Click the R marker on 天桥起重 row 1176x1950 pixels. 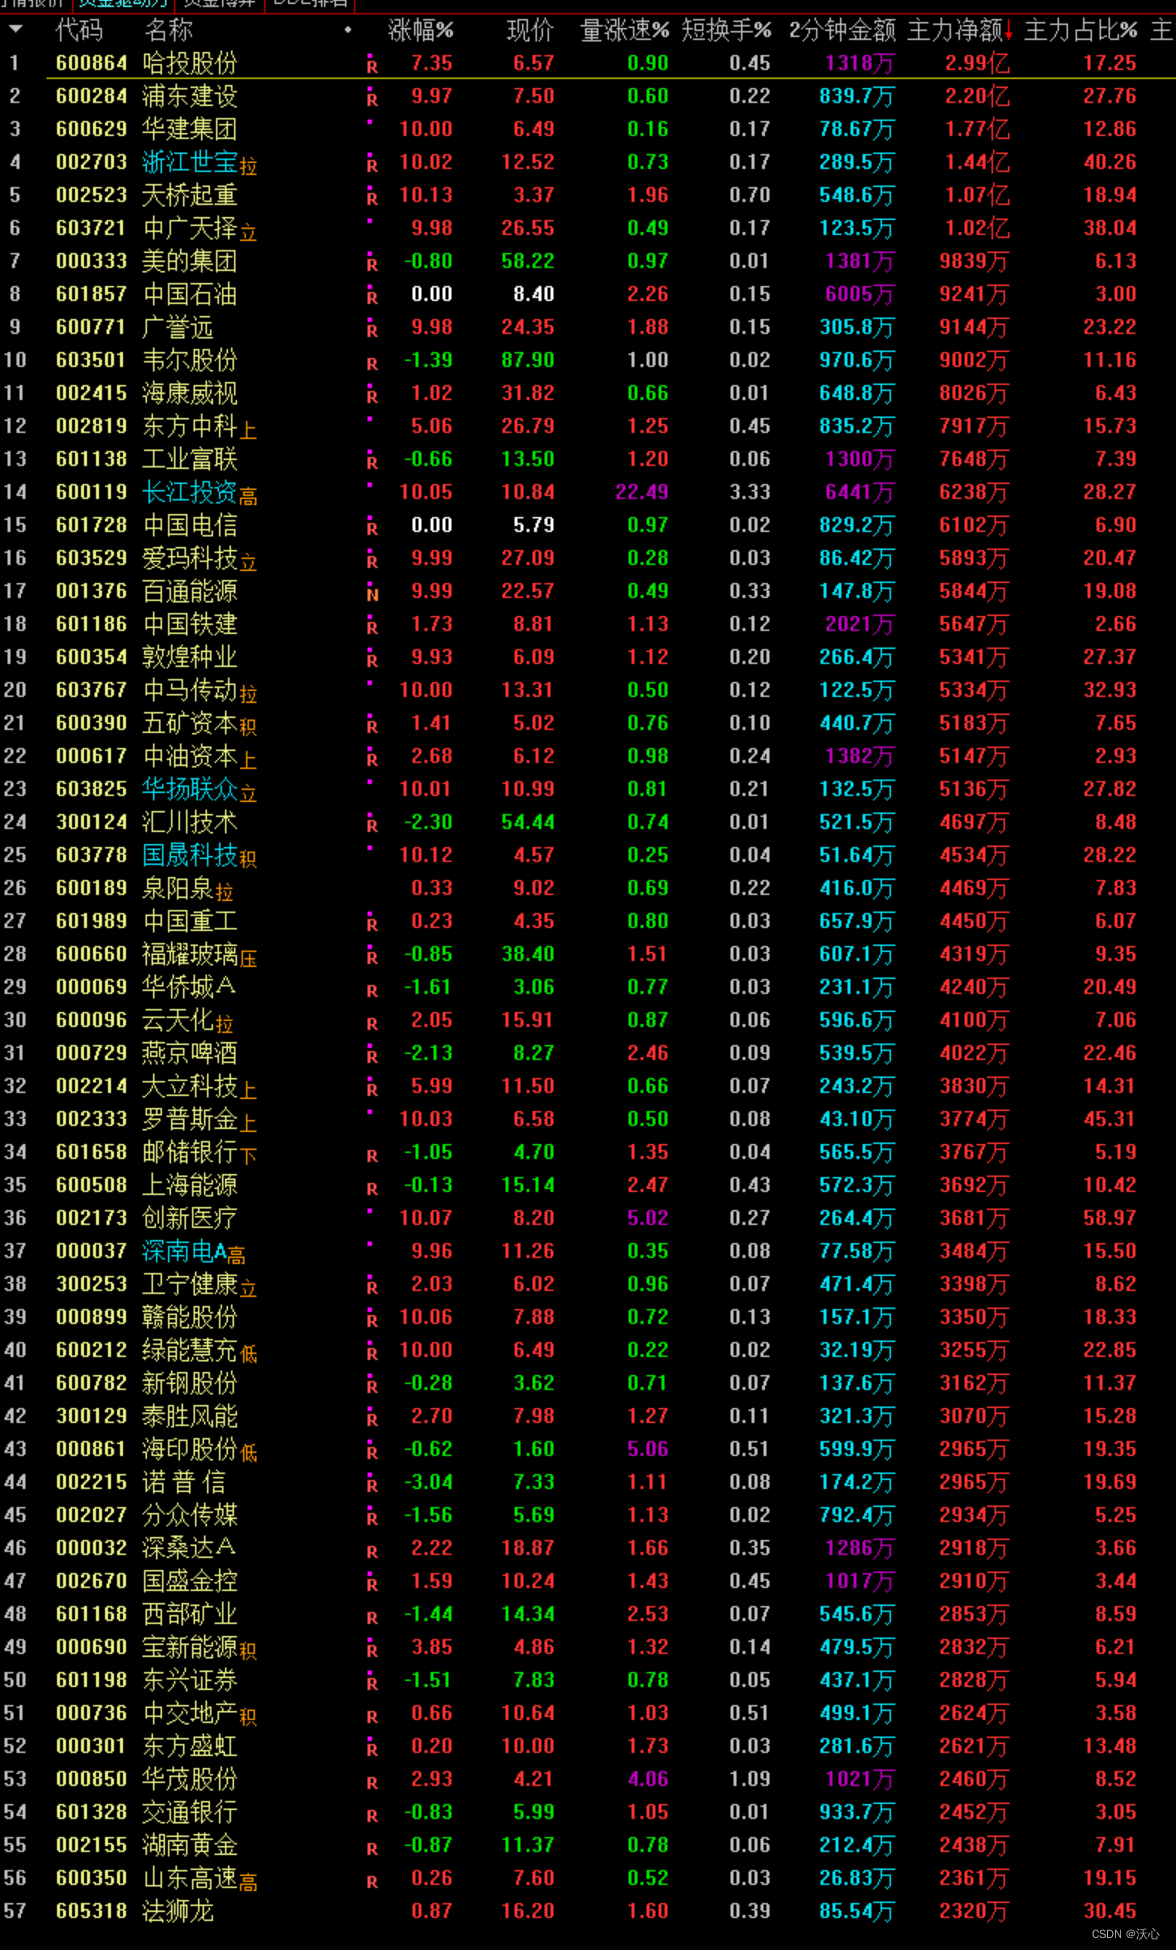point(372,199)
